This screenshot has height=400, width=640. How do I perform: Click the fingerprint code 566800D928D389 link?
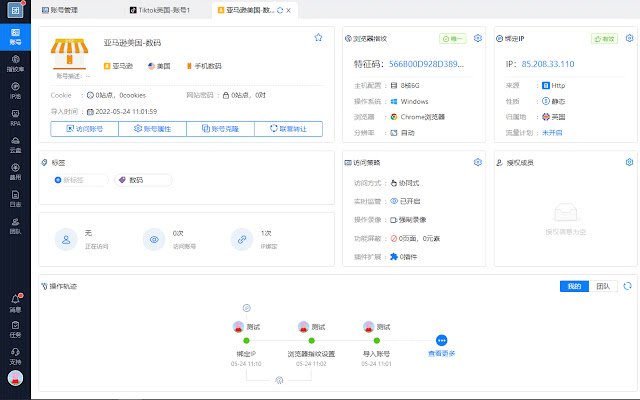click(x=426, y=64)
